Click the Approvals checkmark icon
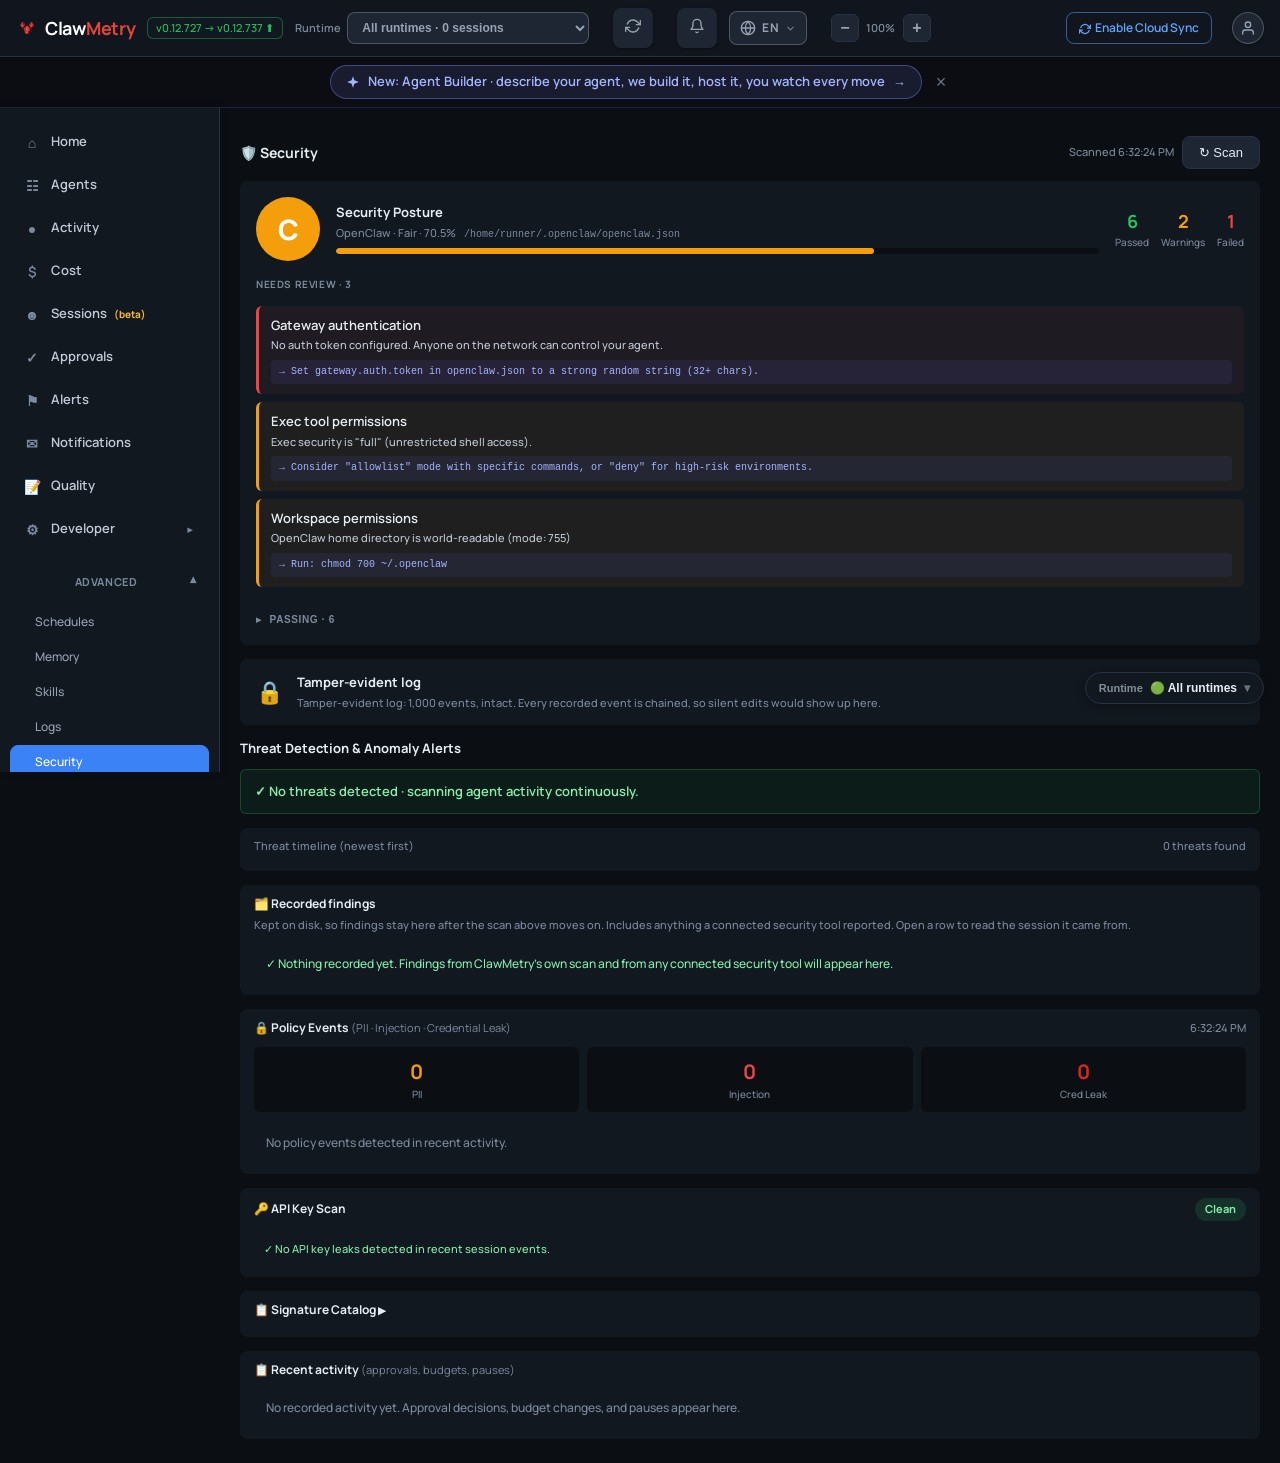This screenshot has width=1280, height=1463. (32, 358)
